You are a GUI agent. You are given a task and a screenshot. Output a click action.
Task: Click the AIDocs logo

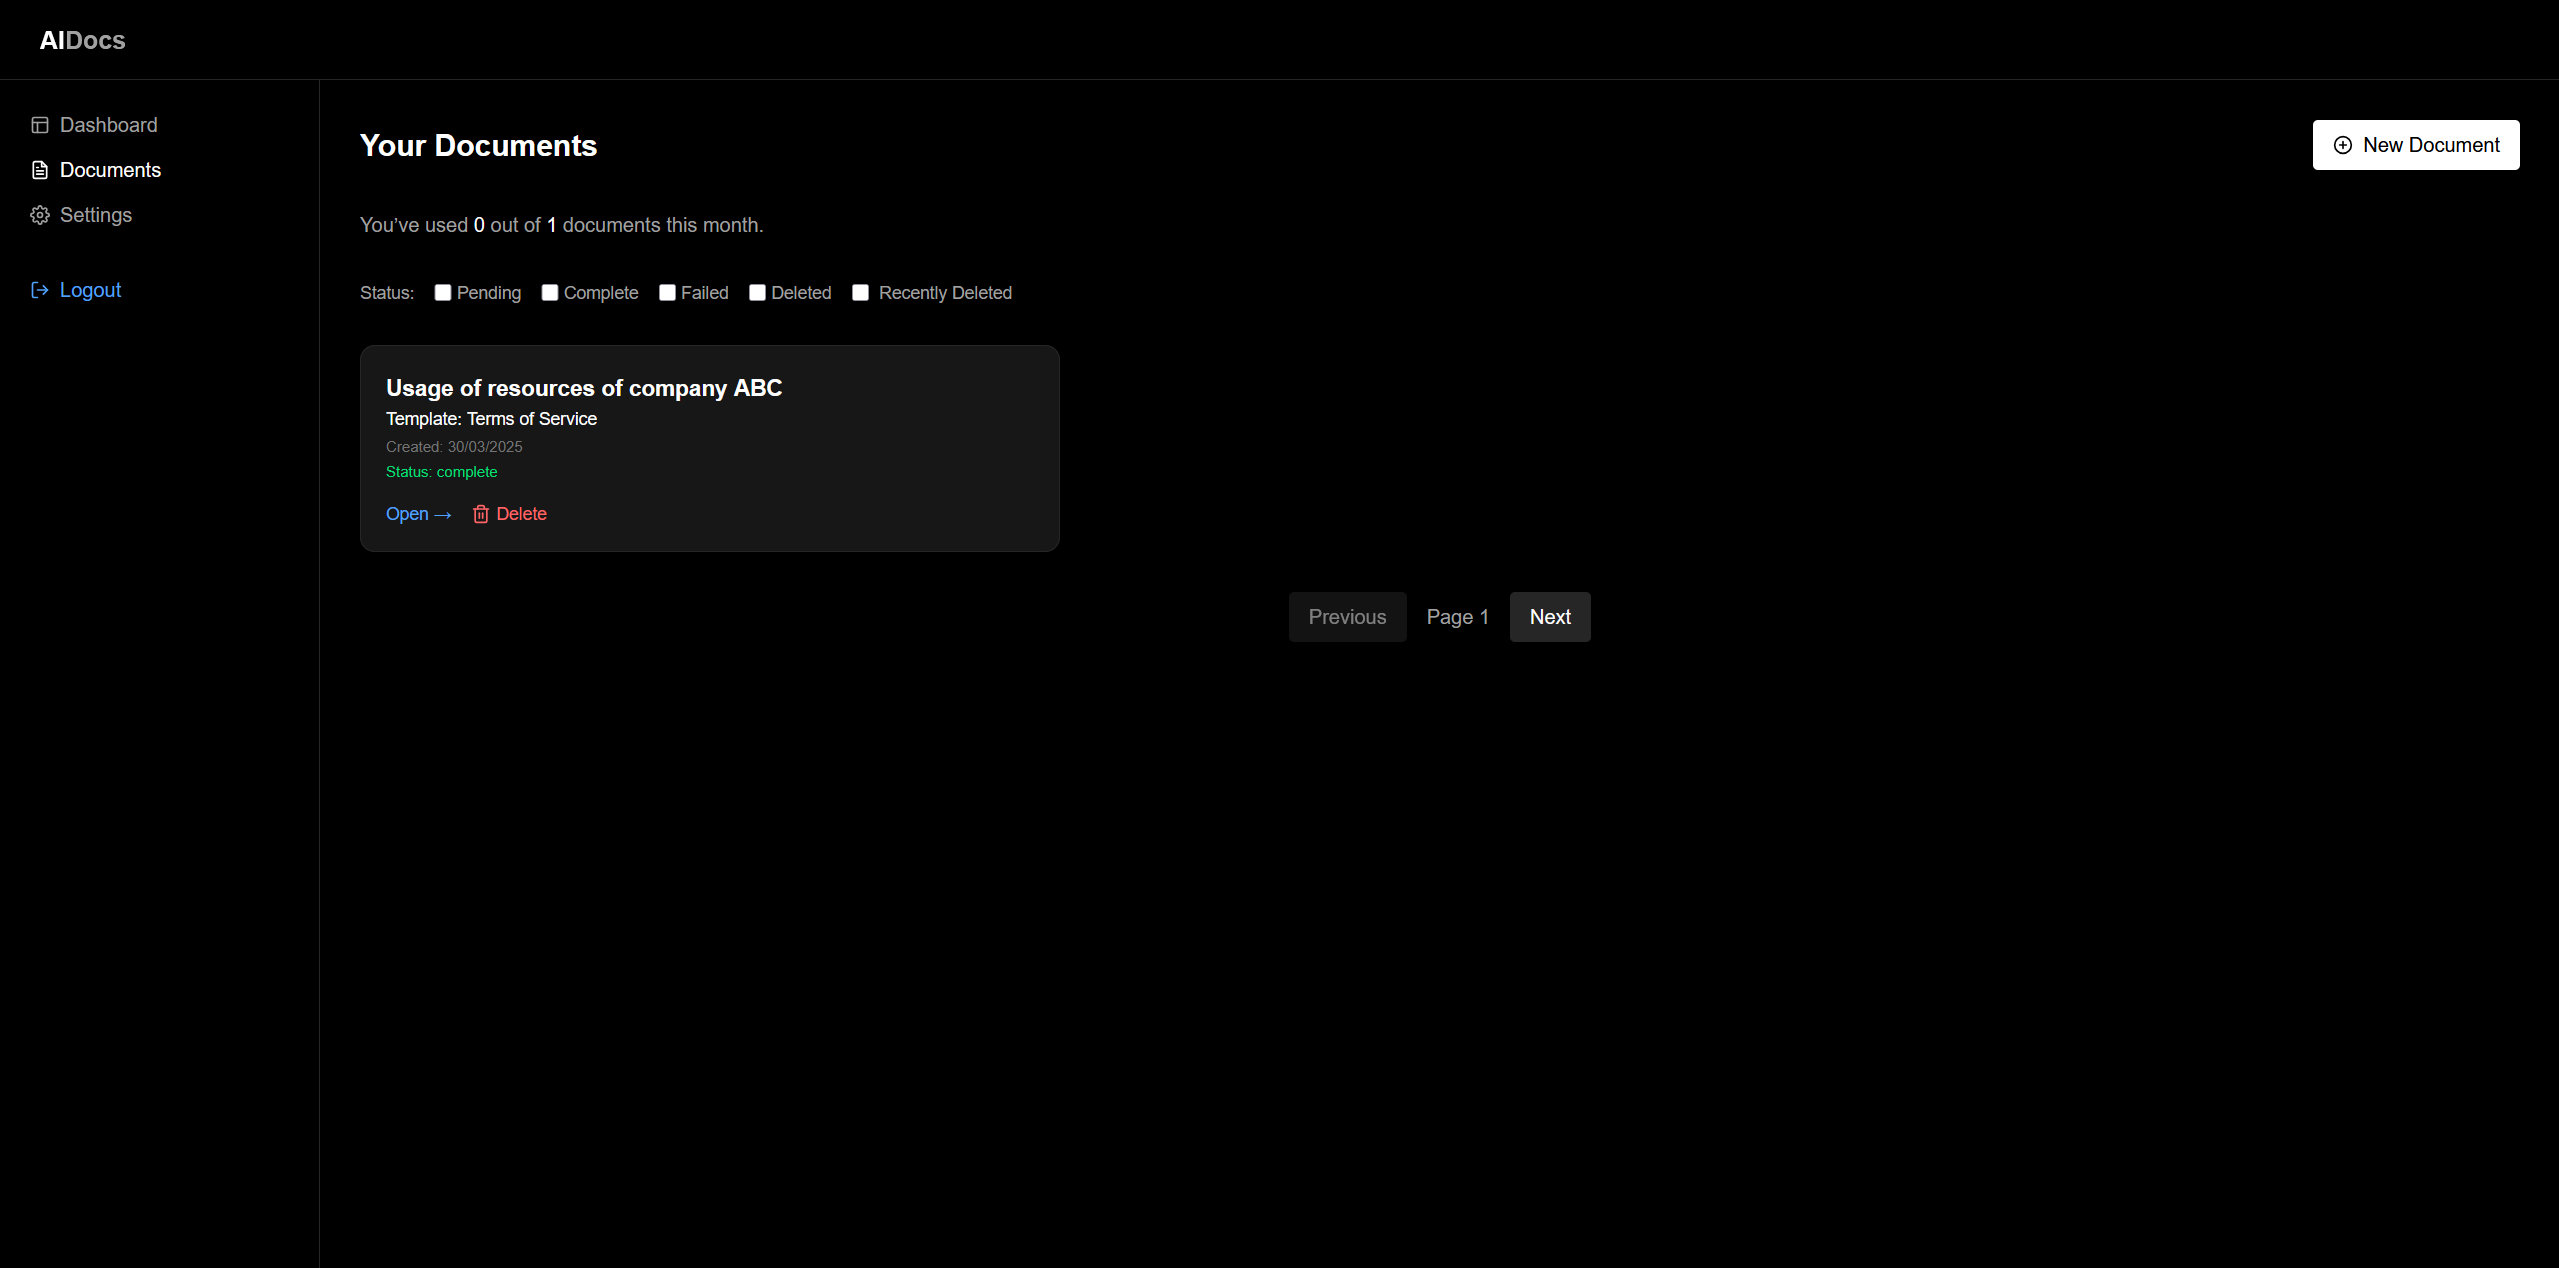pos(81,40)
